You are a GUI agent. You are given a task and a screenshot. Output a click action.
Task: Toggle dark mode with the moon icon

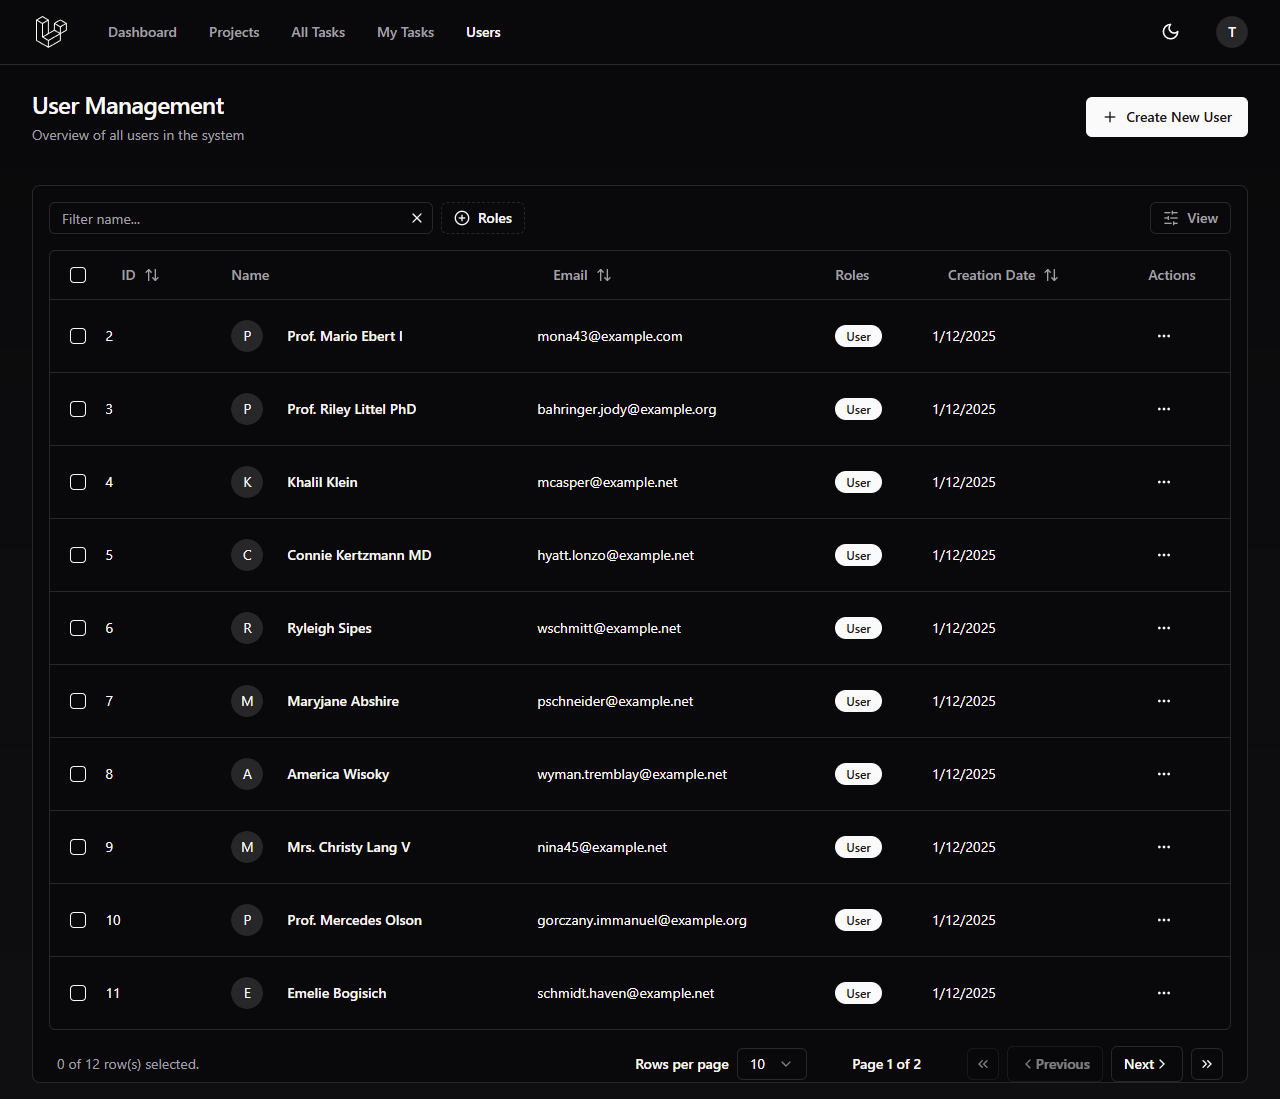tap(1170, 32)
